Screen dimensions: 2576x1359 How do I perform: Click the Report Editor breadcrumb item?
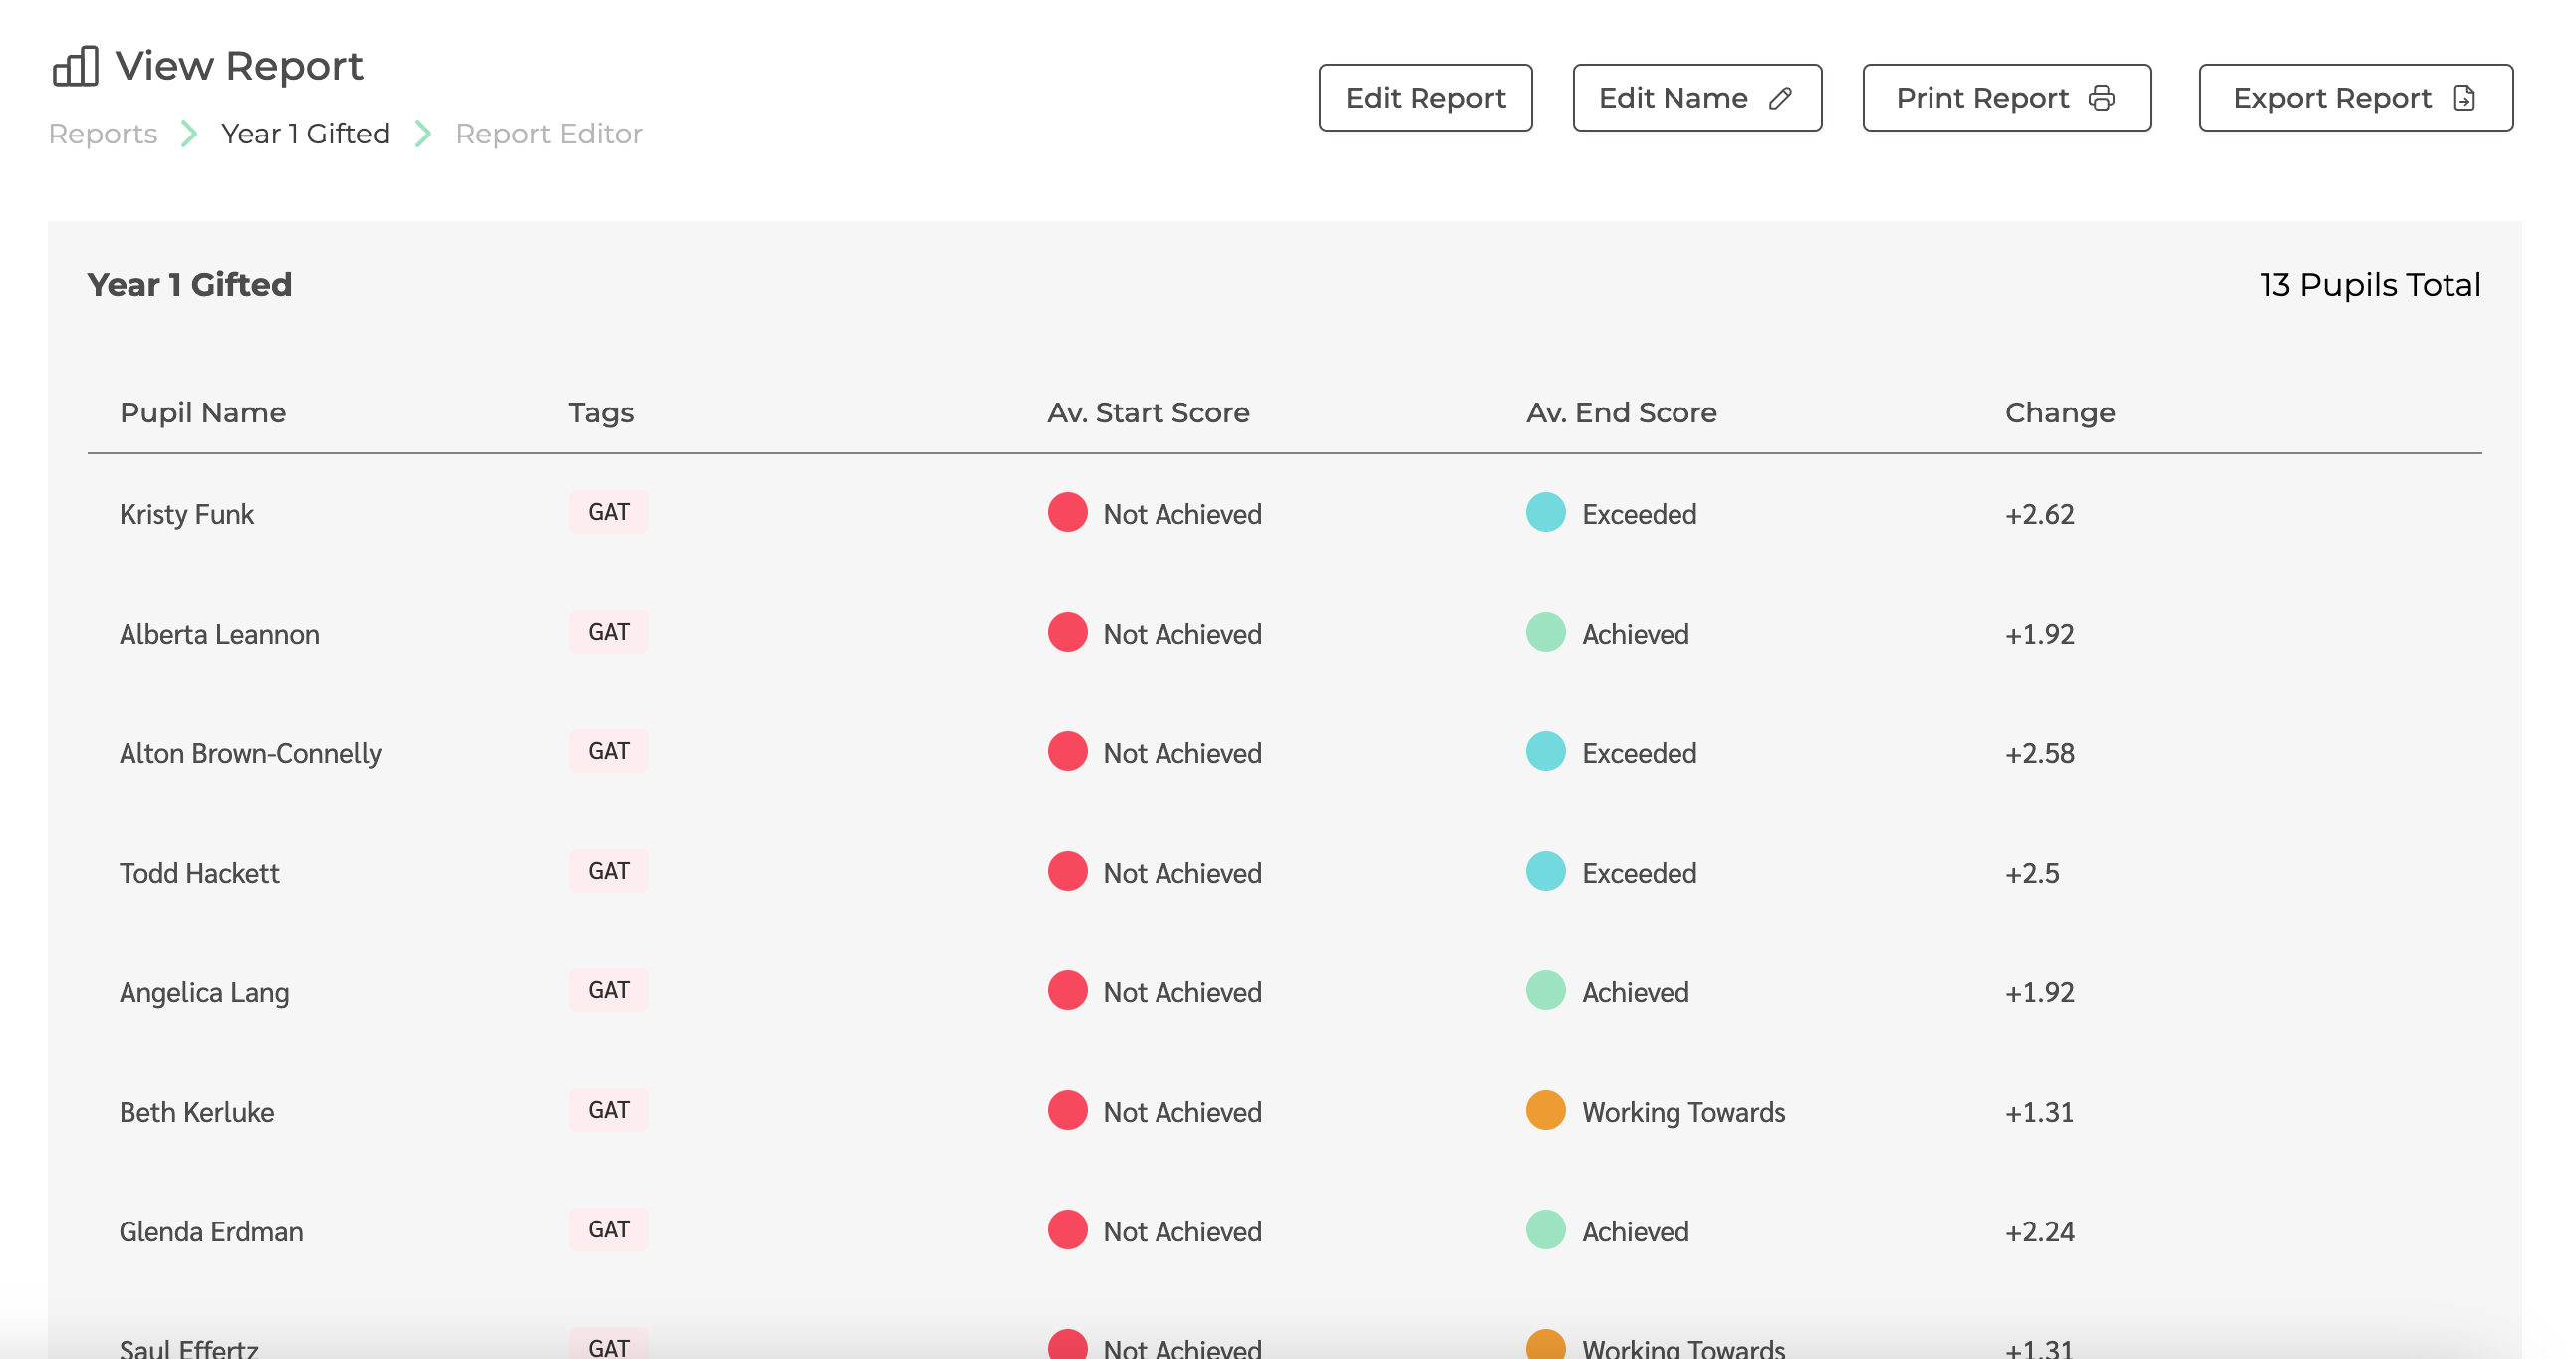pos(549,133)
